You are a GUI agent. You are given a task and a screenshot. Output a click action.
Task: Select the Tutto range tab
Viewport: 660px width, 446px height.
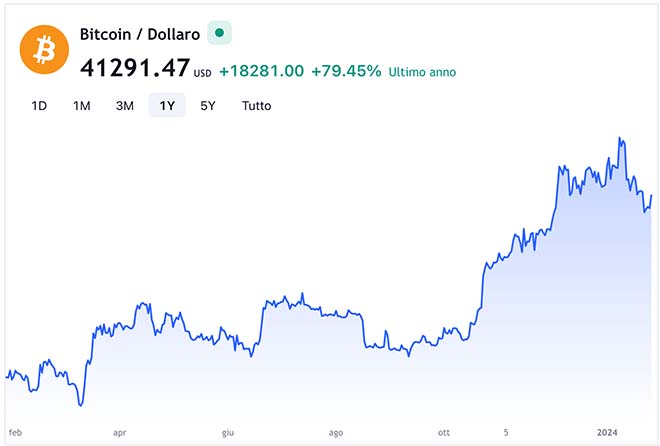pos(256,105)
